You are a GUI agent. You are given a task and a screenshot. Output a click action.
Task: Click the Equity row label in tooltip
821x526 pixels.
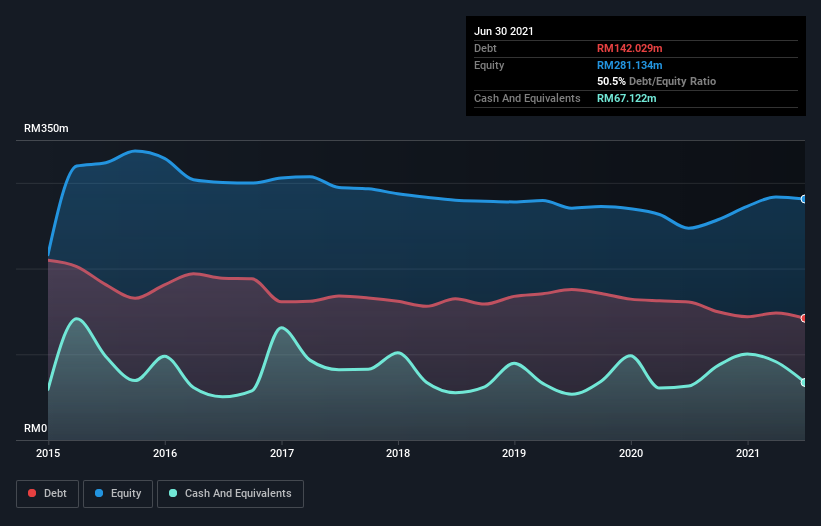[489, 65]
